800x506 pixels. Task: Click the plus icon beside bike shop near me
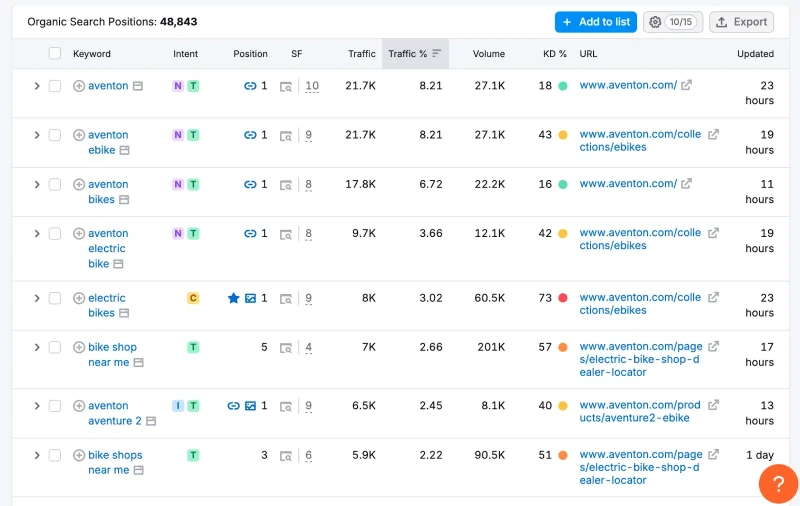point(79,347)
